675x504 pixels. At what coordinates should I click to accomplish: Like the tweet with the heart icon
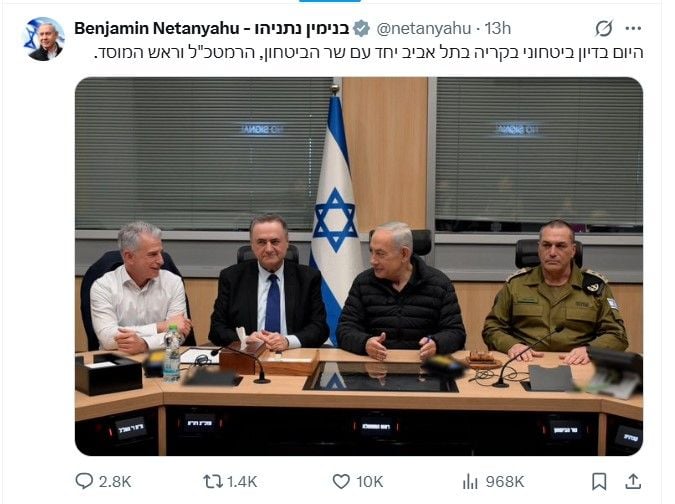341,481
